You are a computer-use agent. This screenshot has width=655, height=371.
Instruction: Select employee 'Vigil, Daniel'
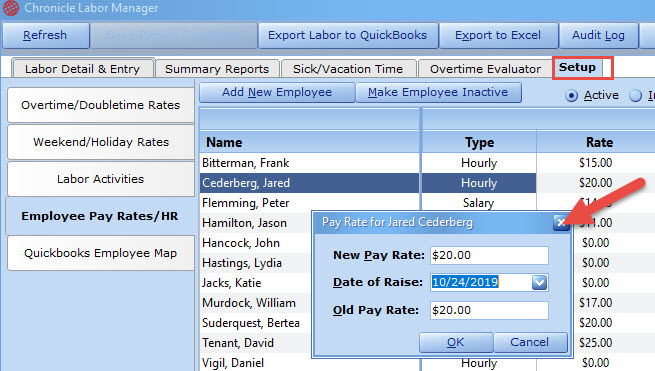(233, 363)
